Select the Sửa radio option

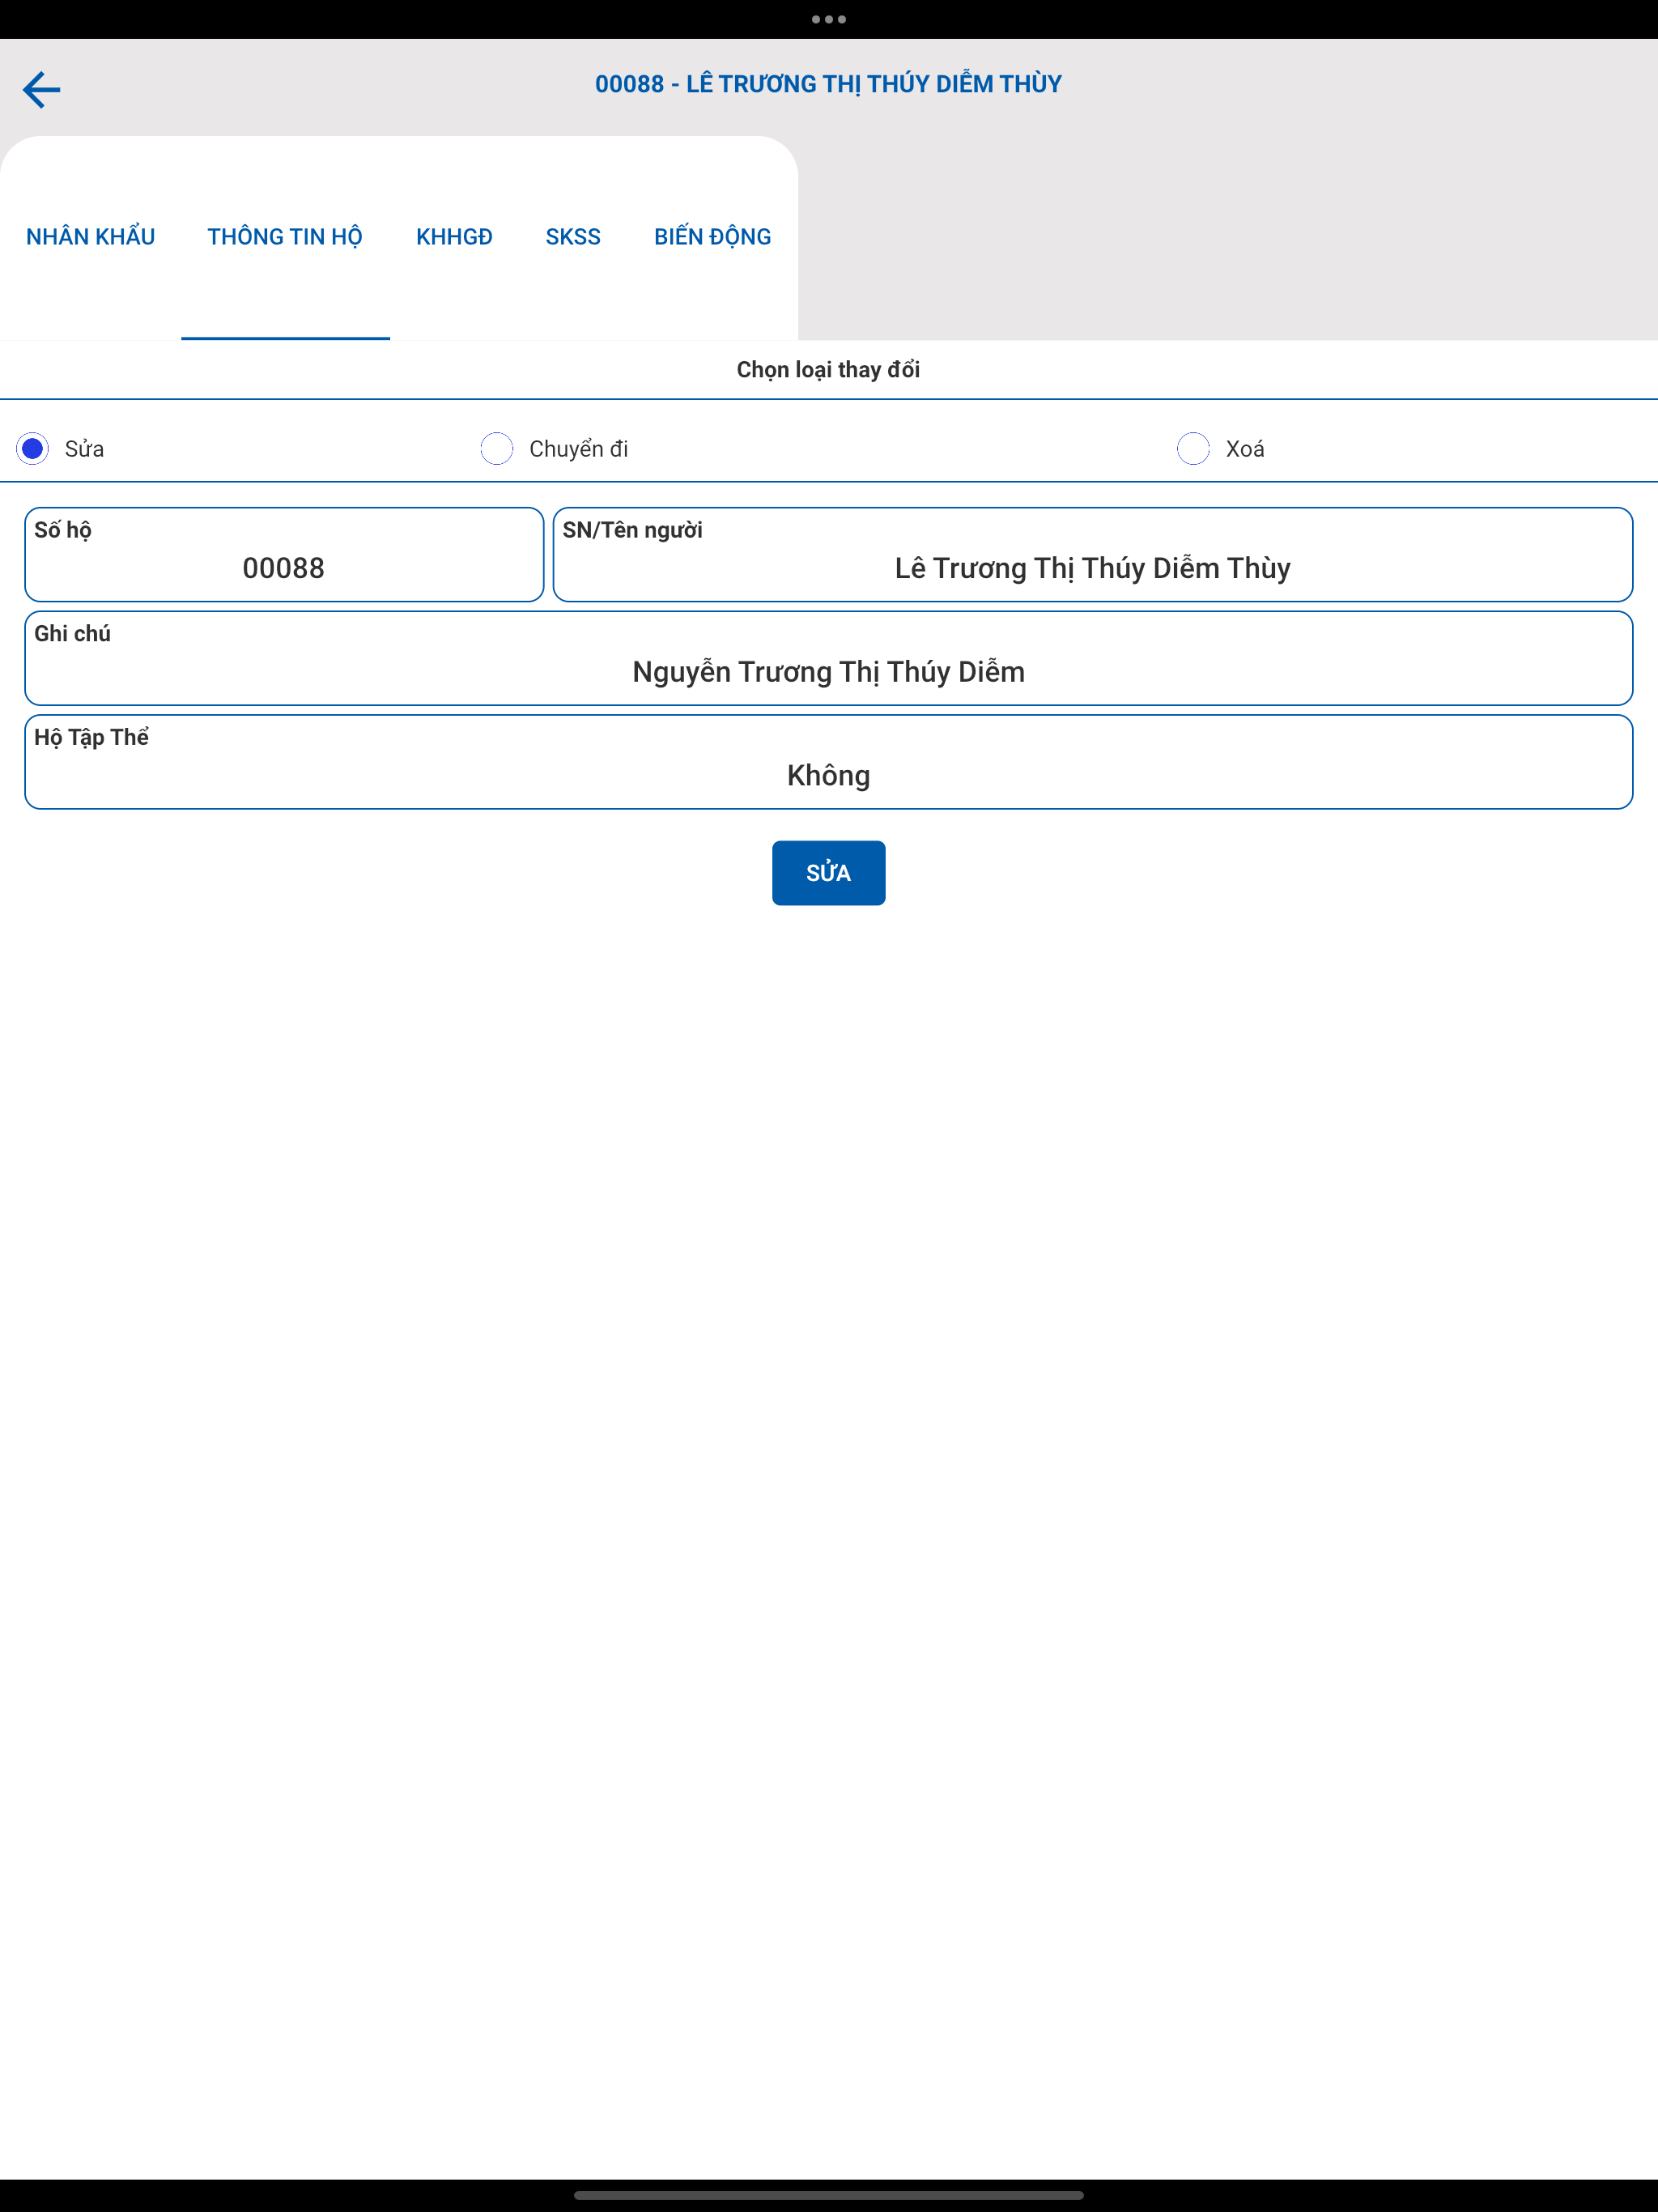32,448
